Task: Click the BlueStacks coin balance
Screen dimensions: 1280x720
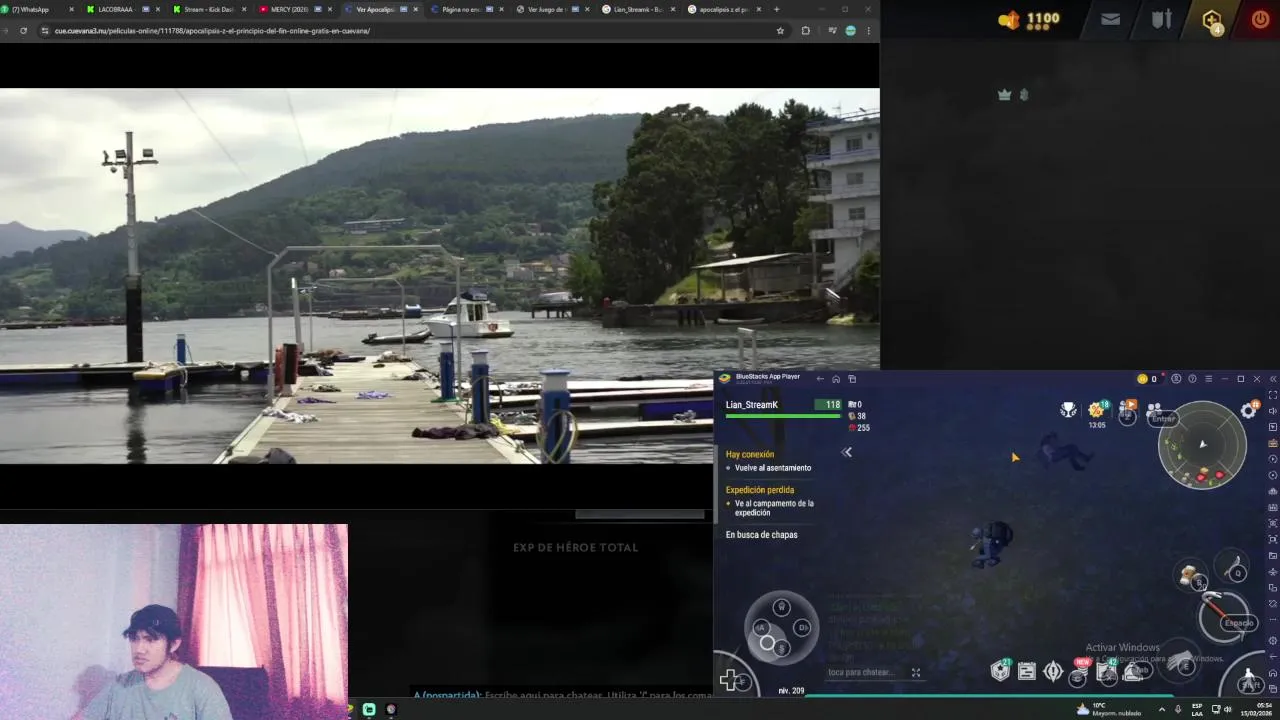Action: coord(1147,379)
